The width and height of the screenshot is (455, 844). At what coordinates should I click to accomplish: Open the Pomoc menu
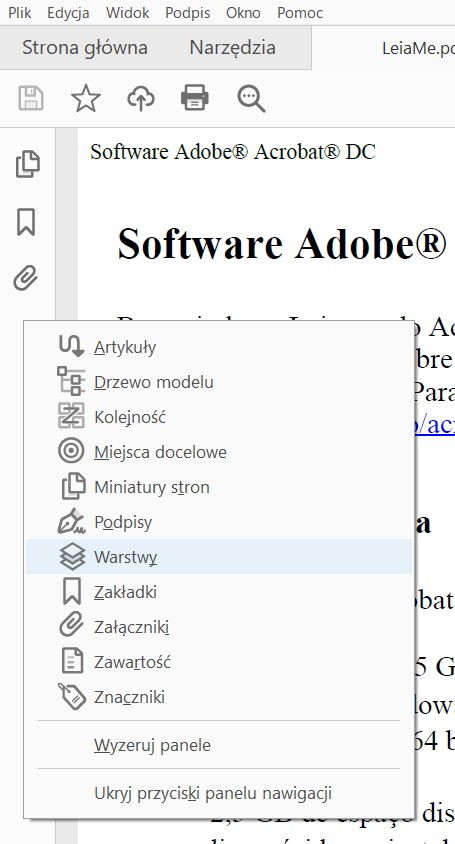click(300, 12)
